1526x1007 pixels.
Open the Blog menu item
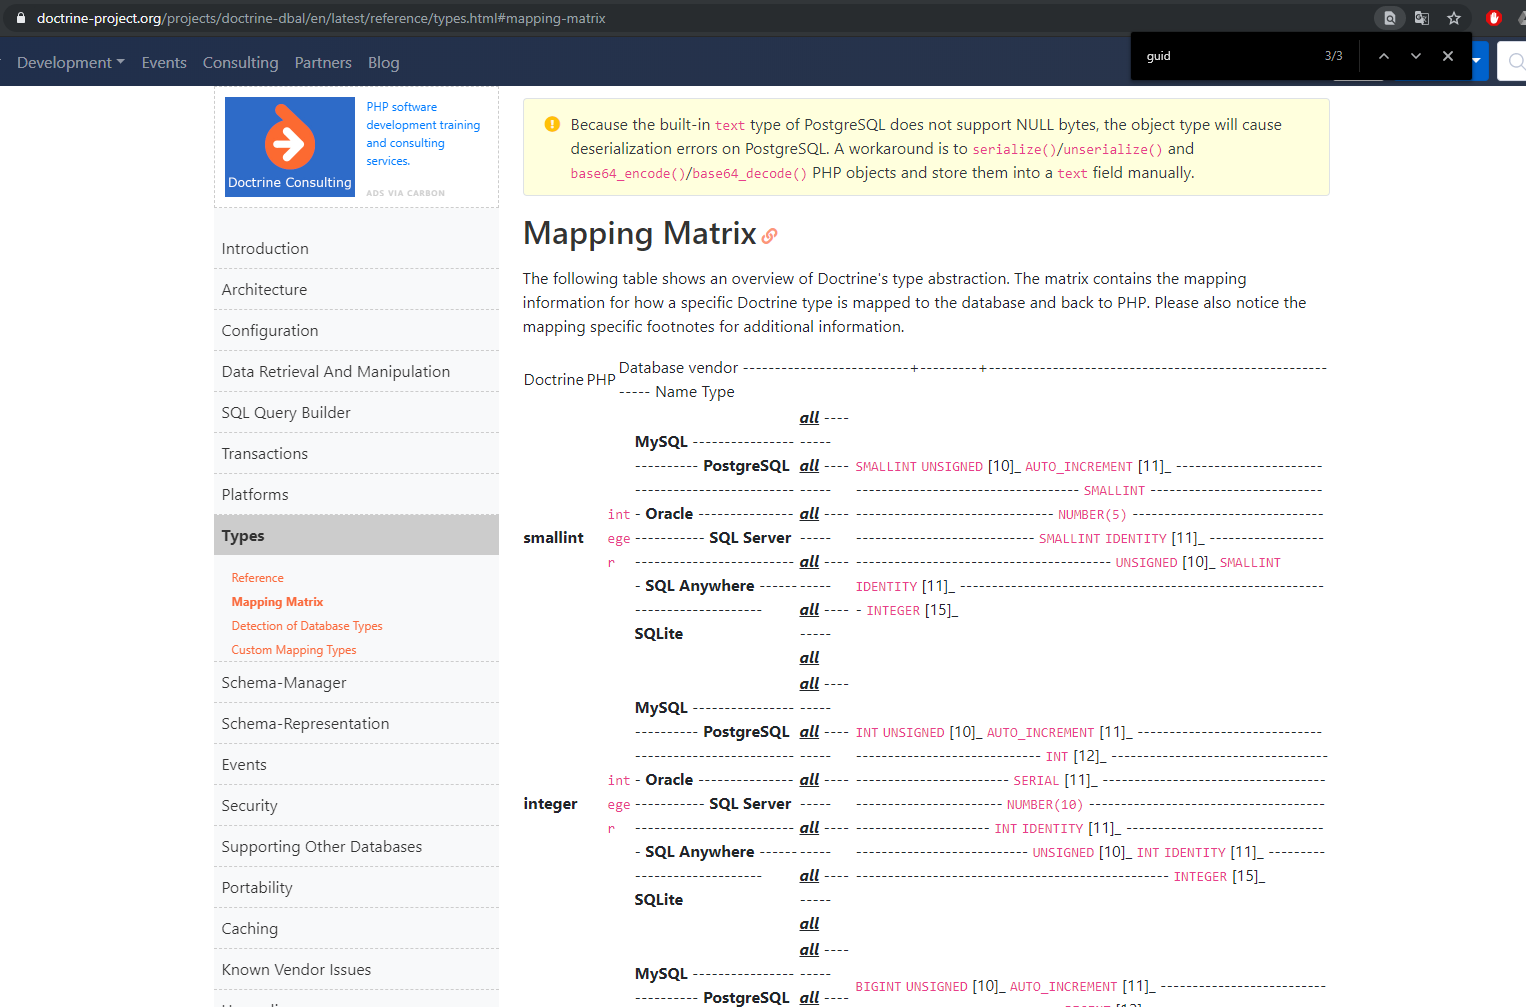click(x=383, y=62)
